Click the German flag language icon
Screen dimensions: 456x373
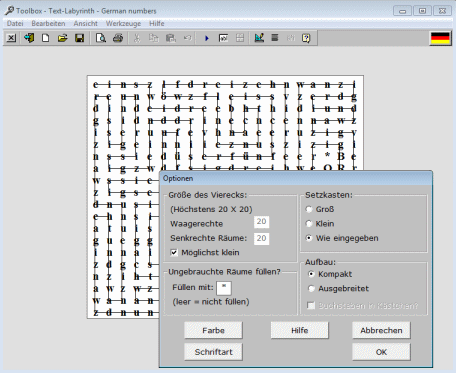(440, 38)
